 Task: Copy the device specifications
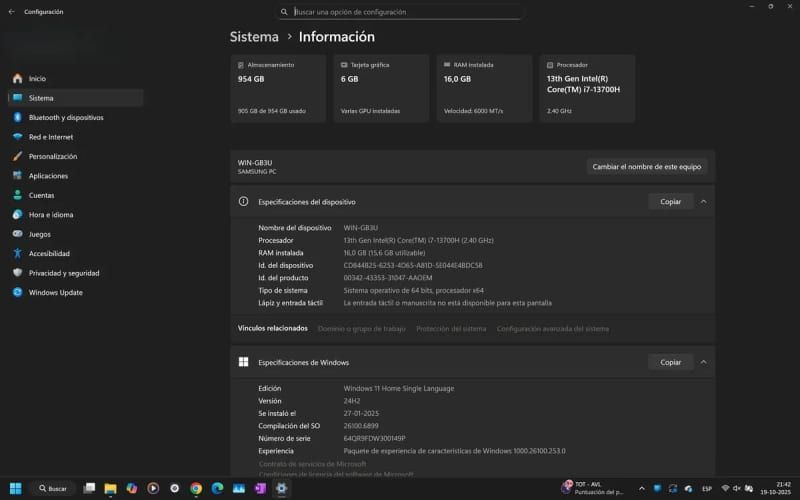[670, 202]
